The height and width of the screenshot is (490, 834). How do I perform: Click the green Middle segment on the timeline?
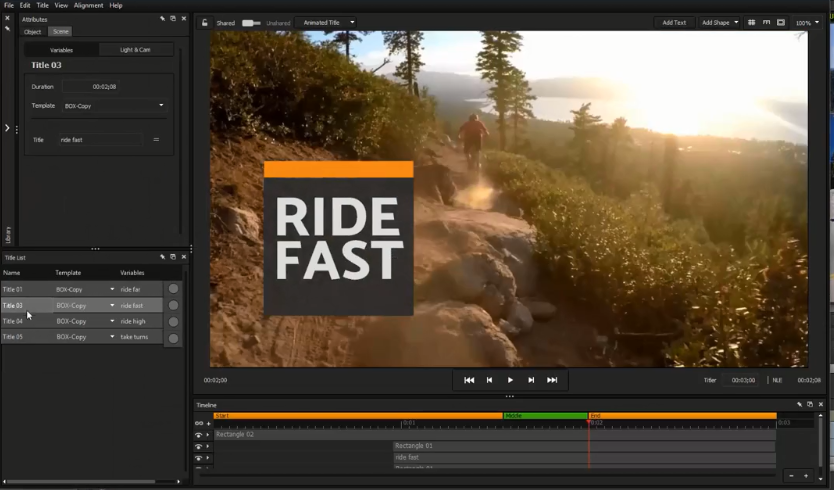545,415
